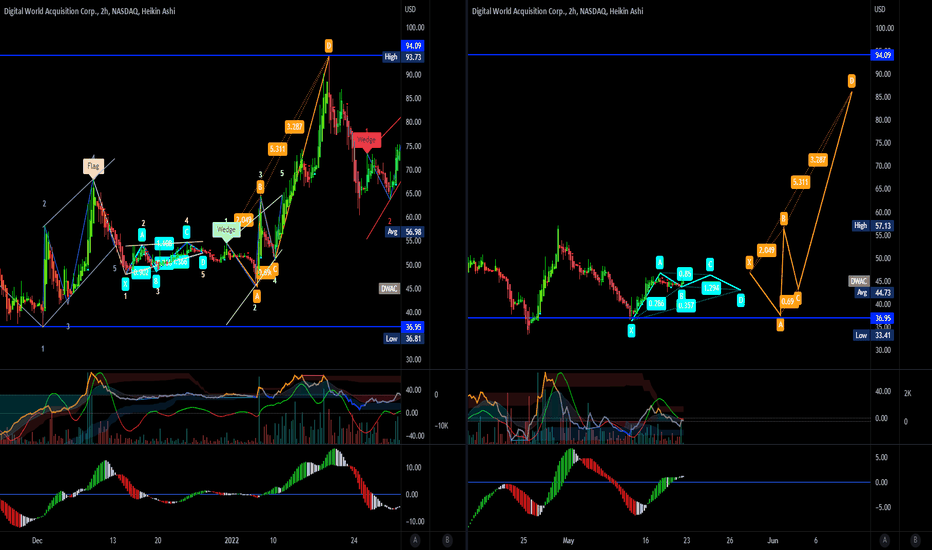
Task: Toggle auto-scale 'A' button on right chart
Action: 884,540
